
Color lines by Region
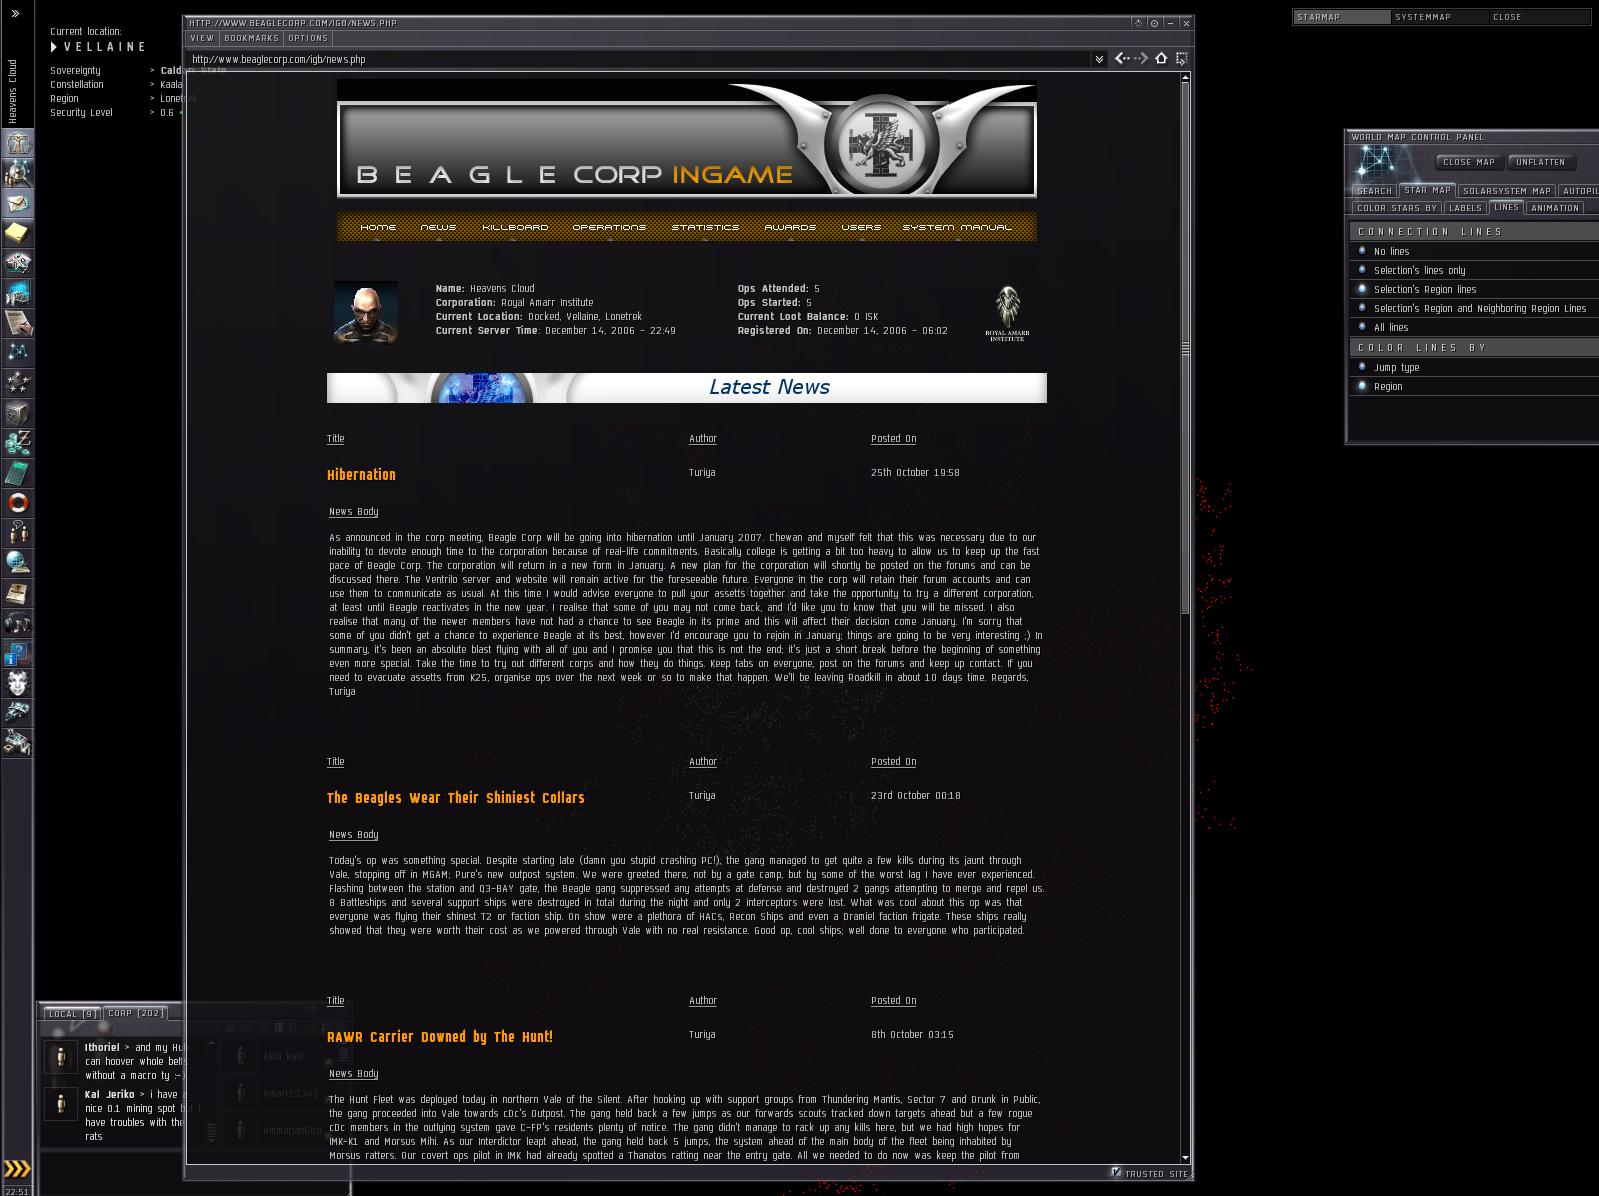coord(1474,387)
